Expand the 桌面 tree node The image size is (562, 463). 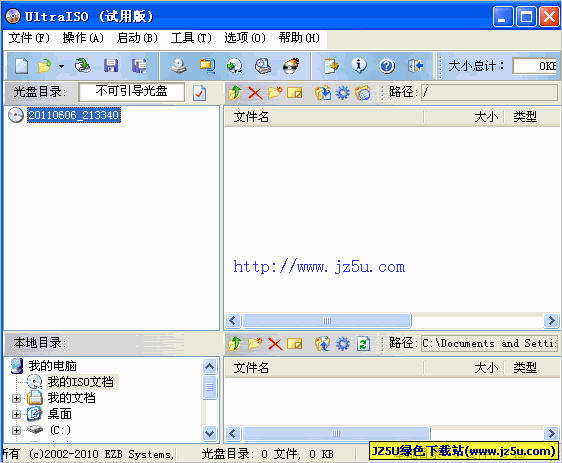point(16,414)
